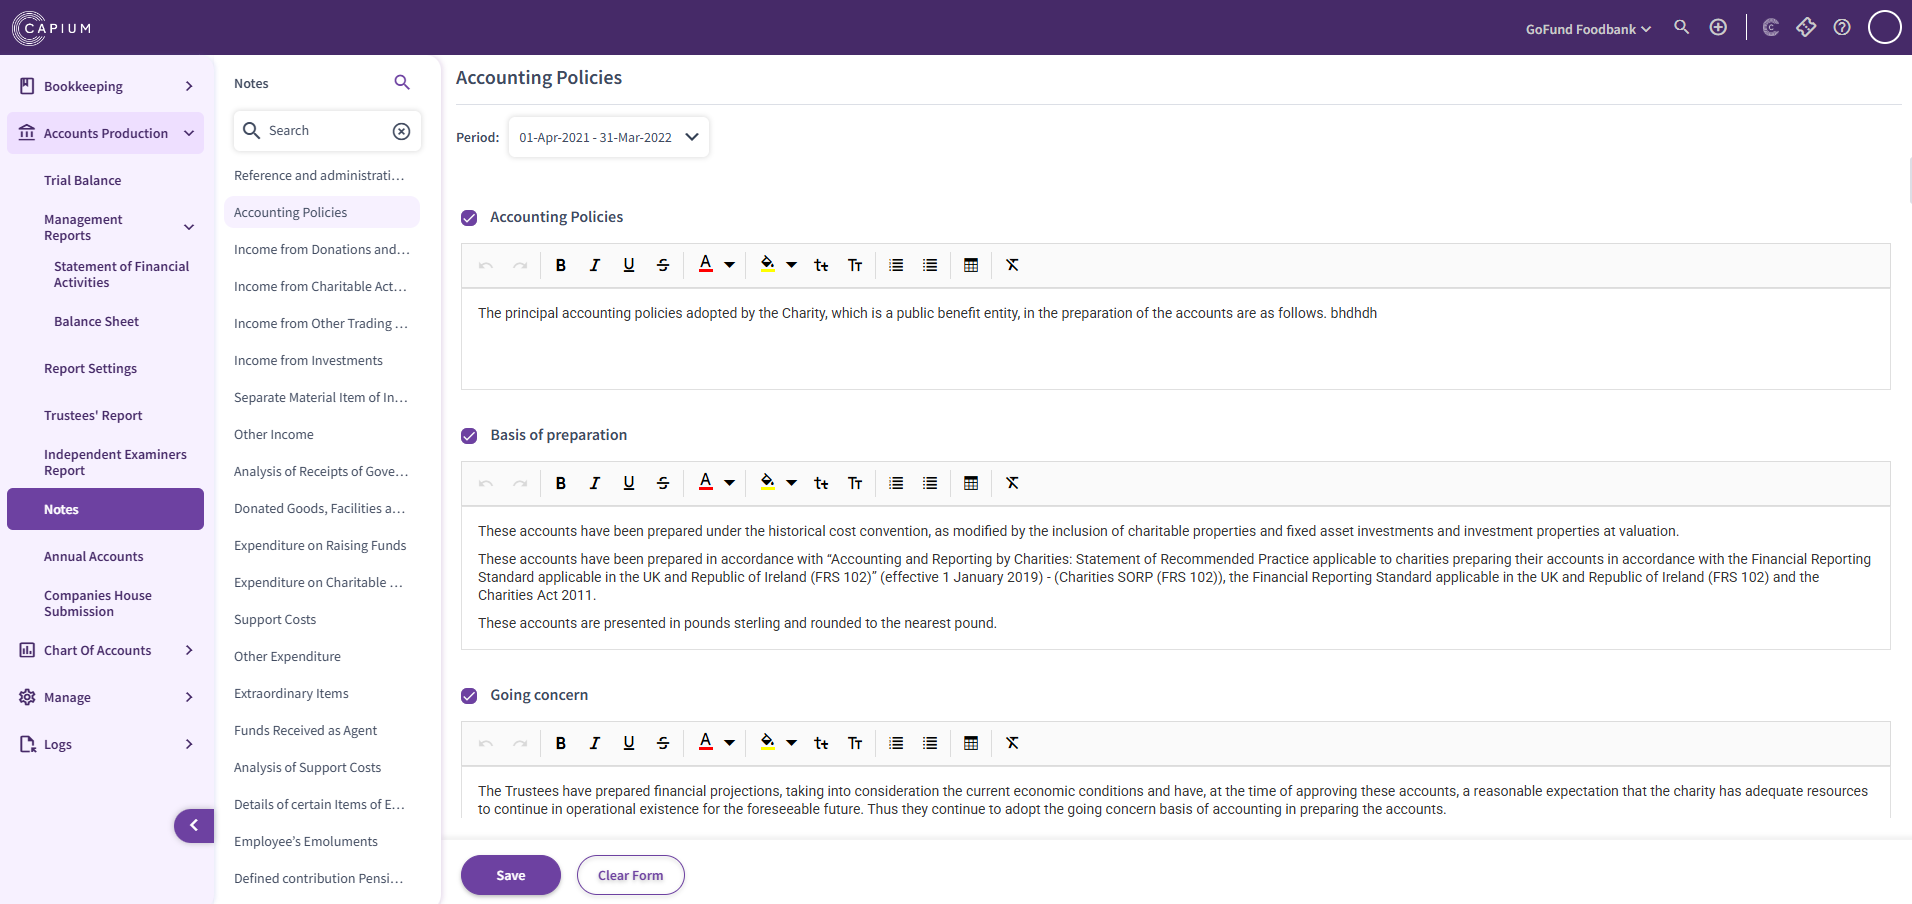Click into the Accounting Policies text area

[1175, 339]
